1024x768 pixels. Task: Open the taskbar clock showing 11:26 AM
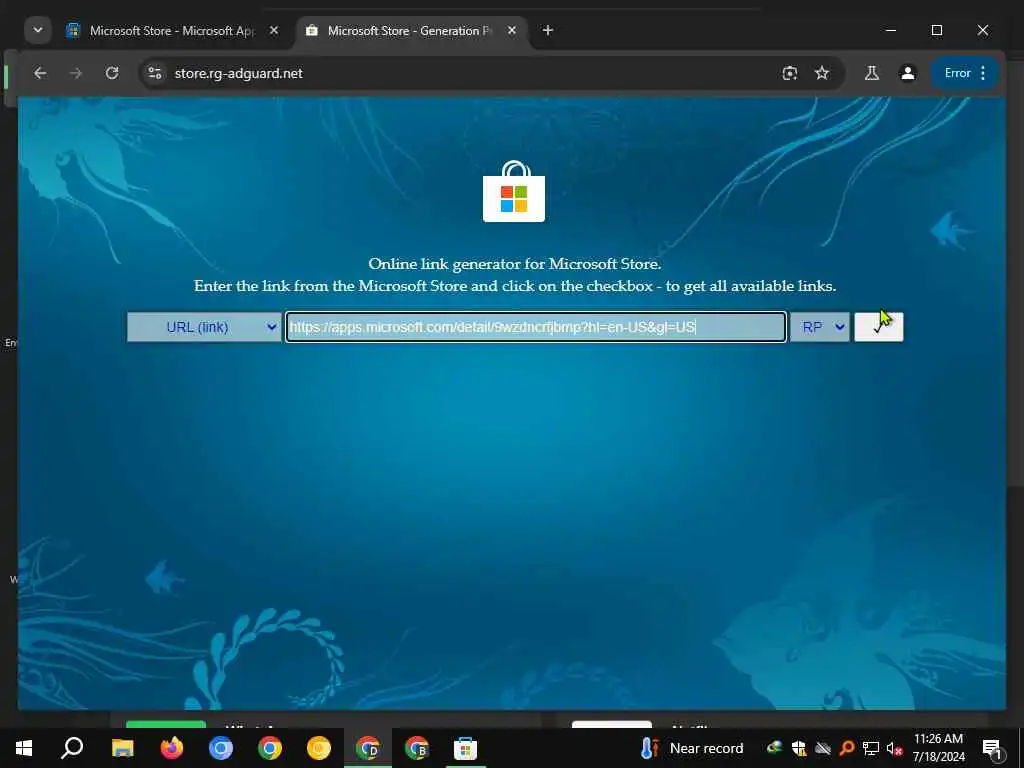938,748
